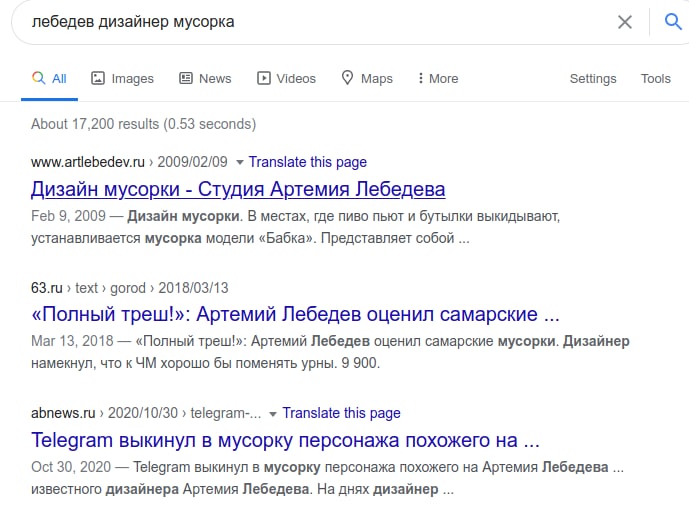Click Translate this page for artlebedev.ru
Viewport: 689px width, 523px height.
tap(308, 162)
